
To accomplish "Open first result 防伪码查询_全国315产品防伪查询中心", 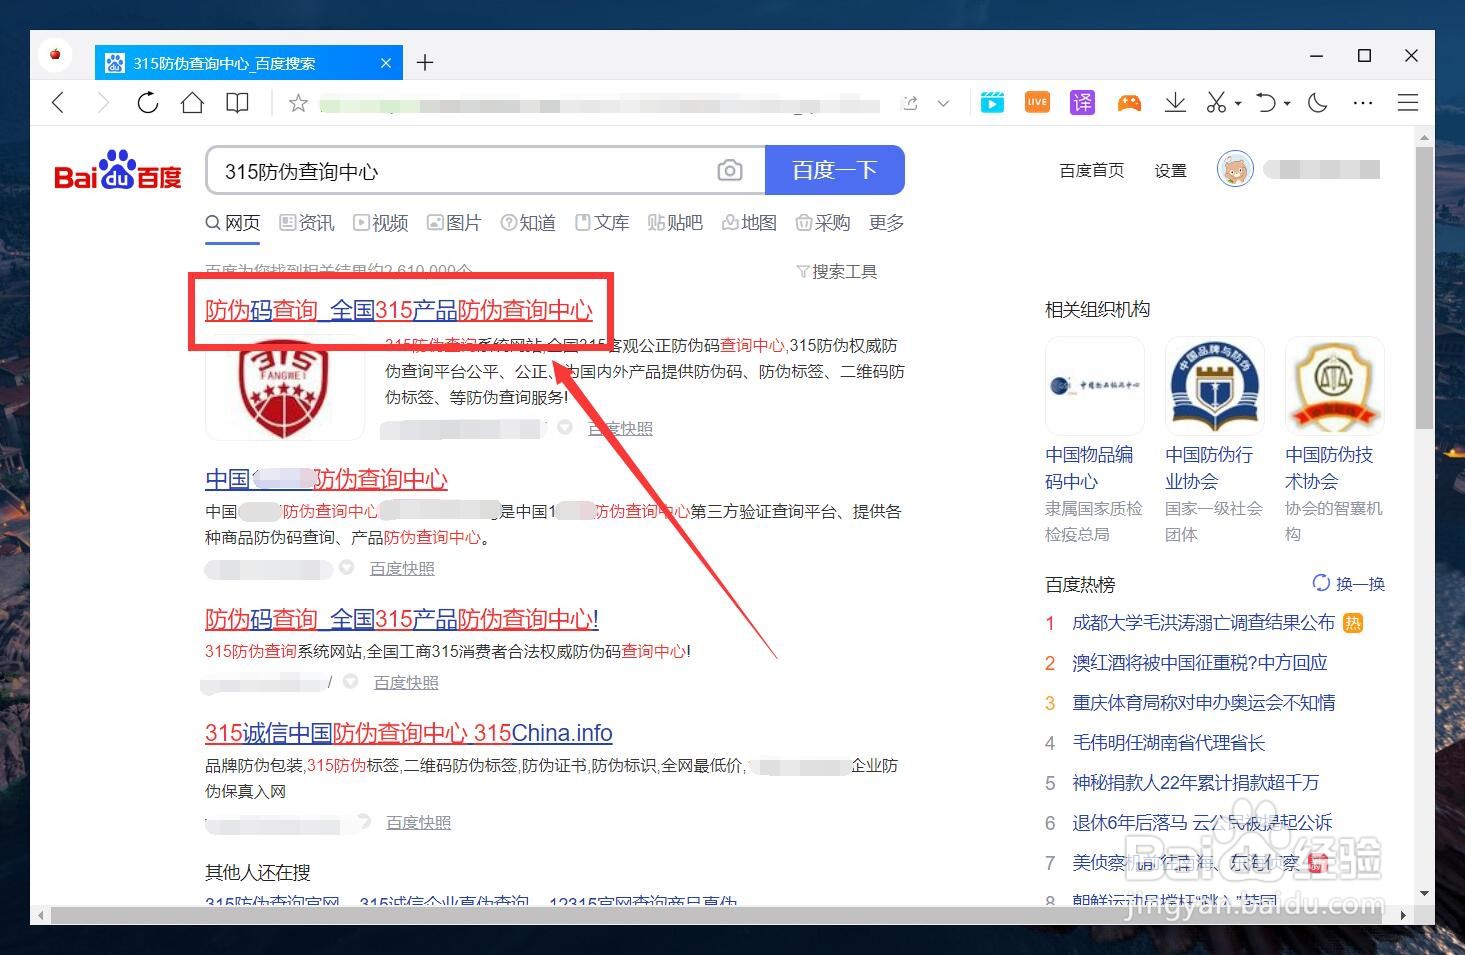I will tap(399, 310).
